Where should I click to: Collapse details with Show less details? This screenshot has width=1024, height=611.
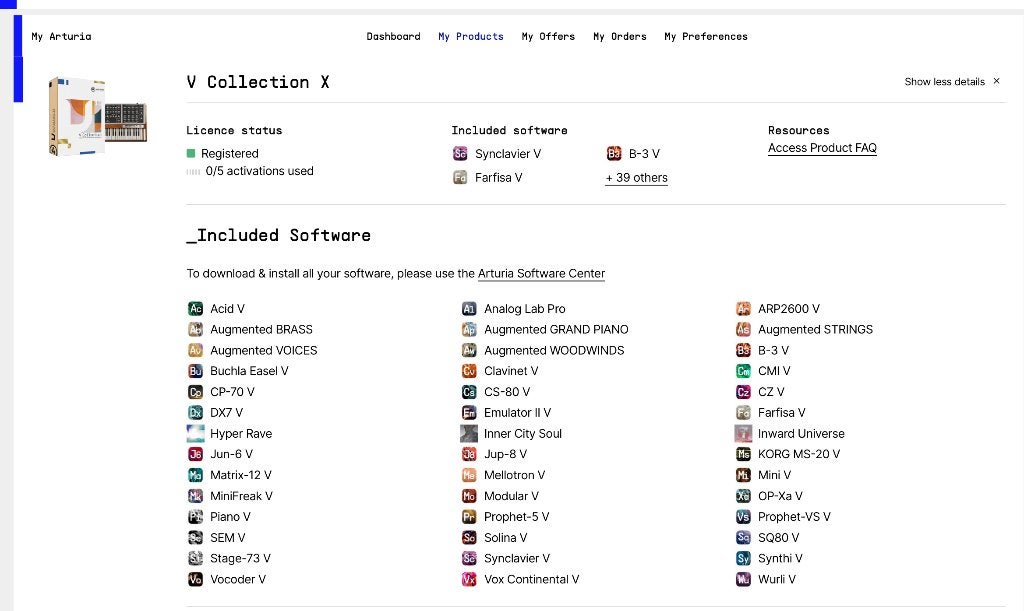click(x=944, y=82)
